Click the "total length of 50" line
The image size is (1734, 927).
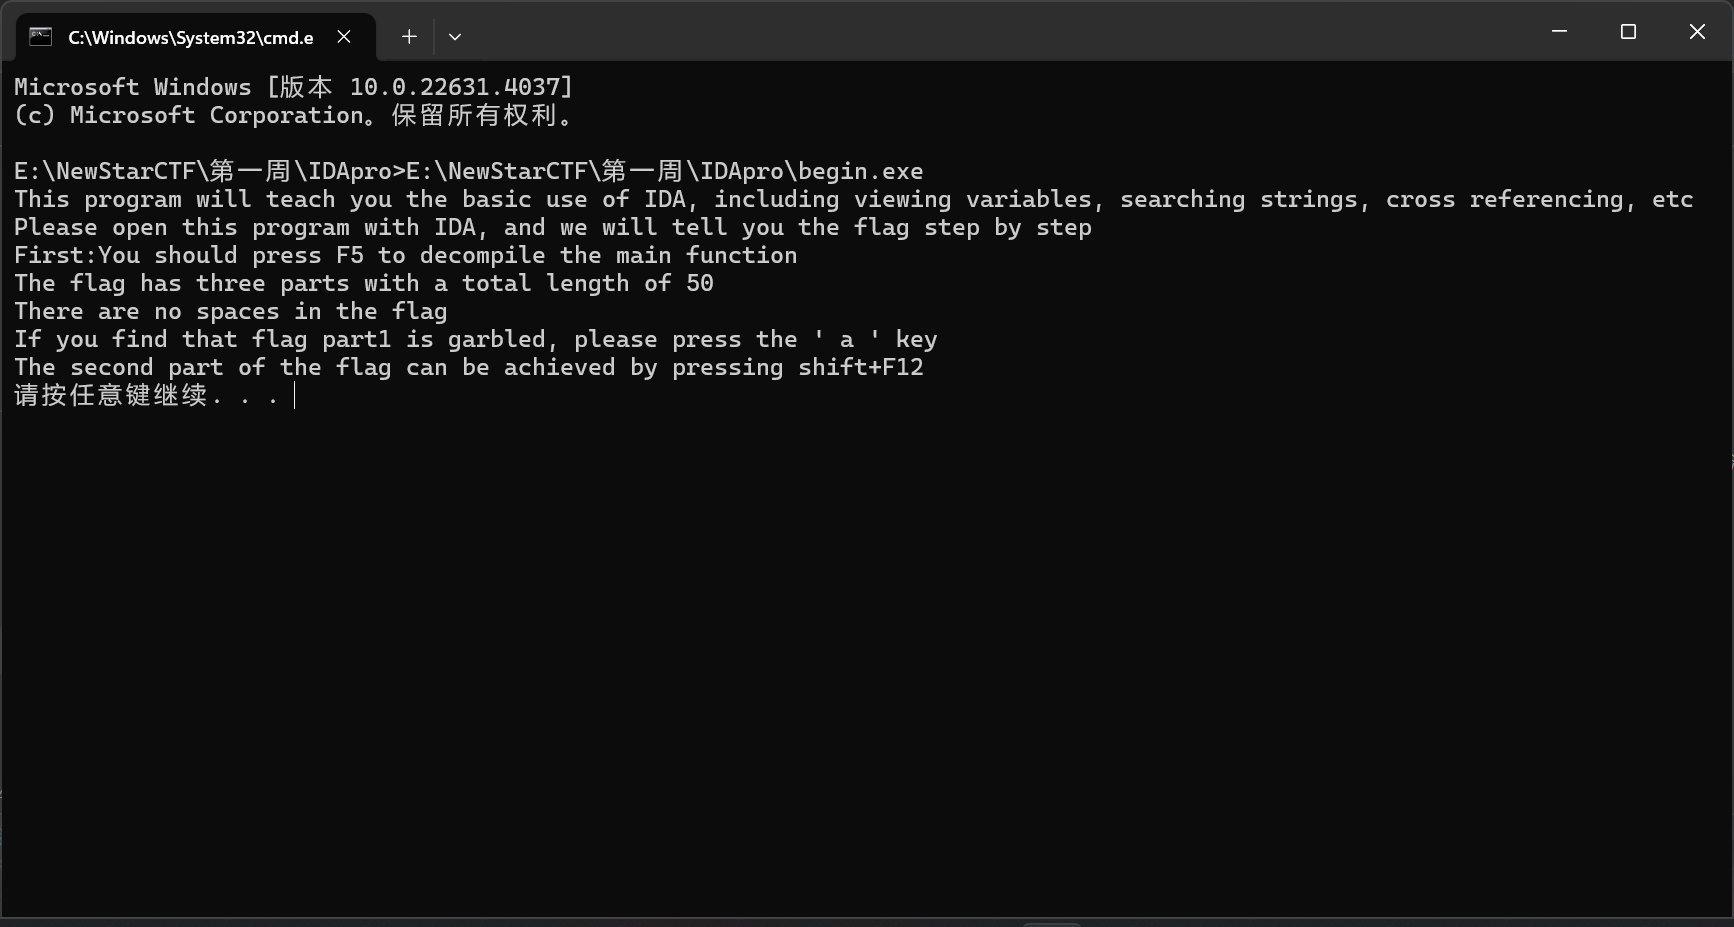point(363,283)
